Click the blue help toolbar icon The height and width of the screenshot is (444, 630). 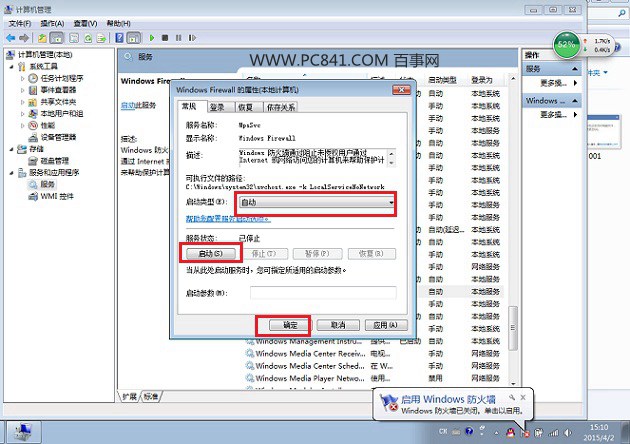119,38
